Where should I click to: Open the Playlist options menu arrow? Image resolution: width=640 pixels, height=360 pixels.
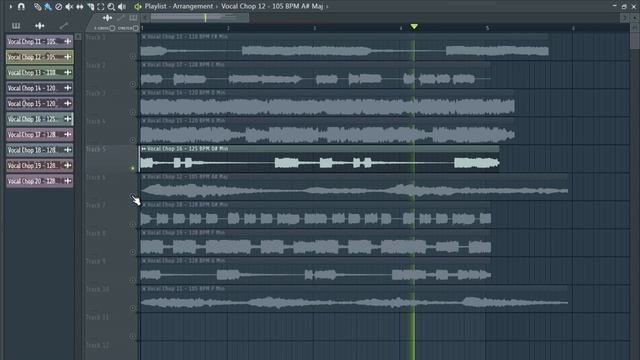pos(11,7)
